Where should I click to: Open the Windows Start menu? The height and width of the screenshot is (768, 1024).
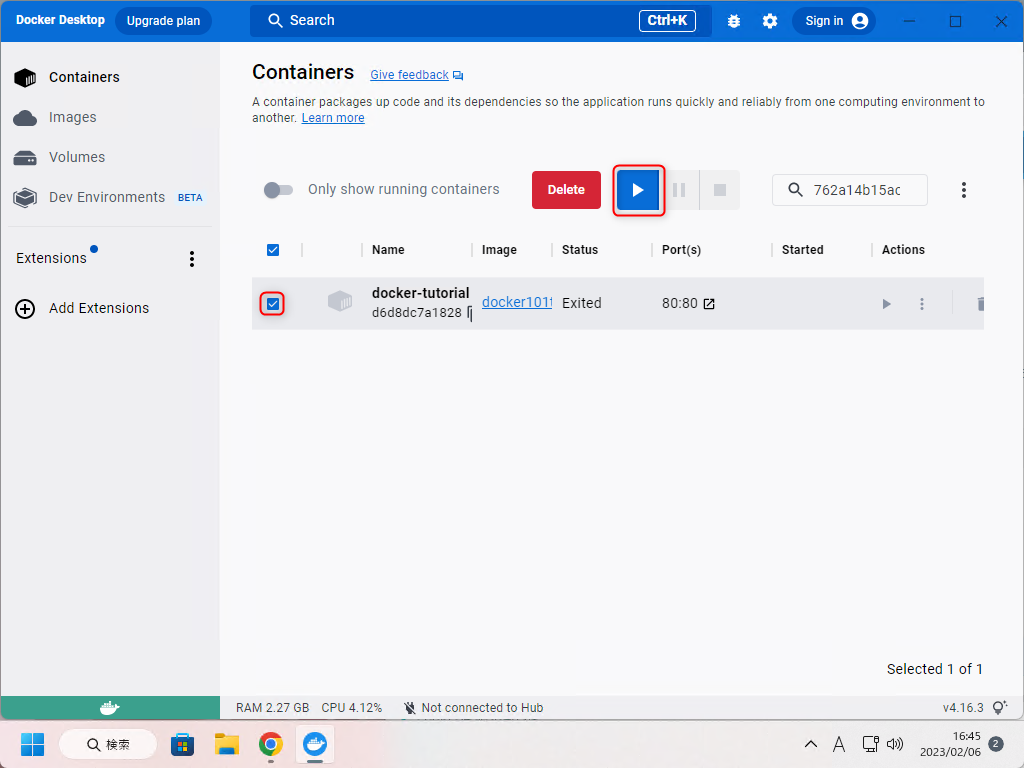point(33,744)
